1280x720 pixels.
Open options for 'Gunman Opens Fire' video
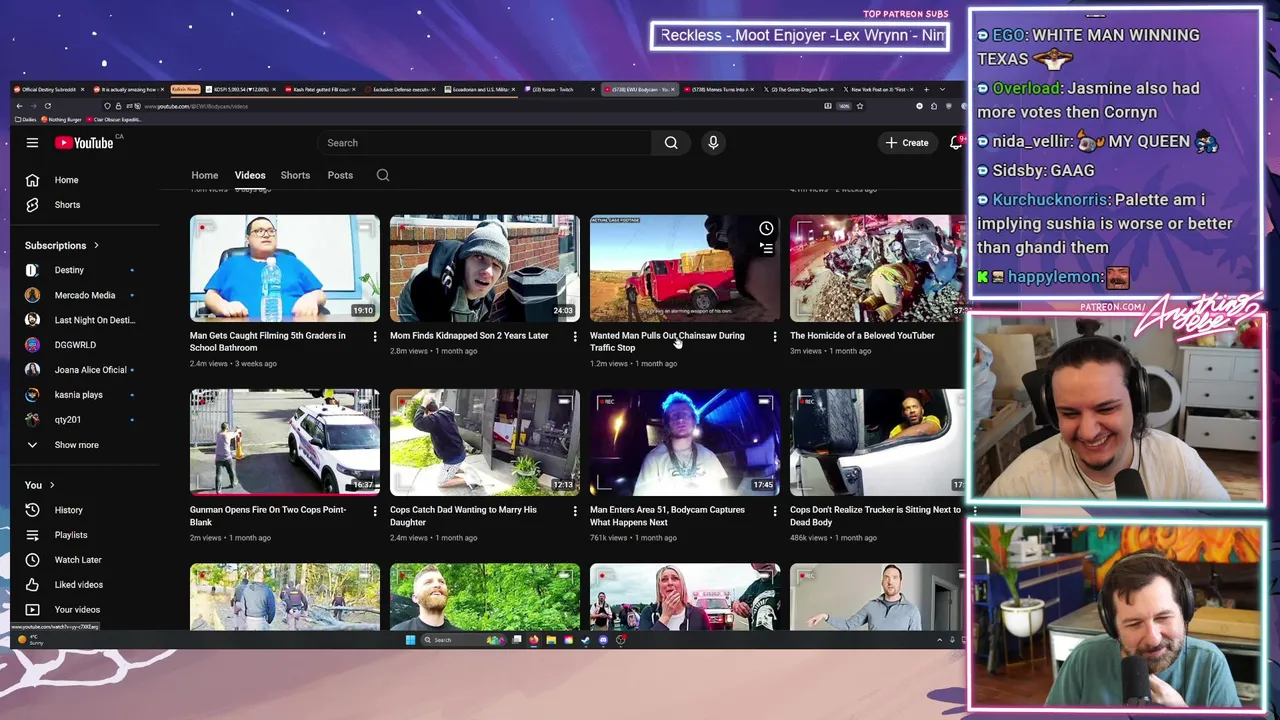click(x=375, y=511)
